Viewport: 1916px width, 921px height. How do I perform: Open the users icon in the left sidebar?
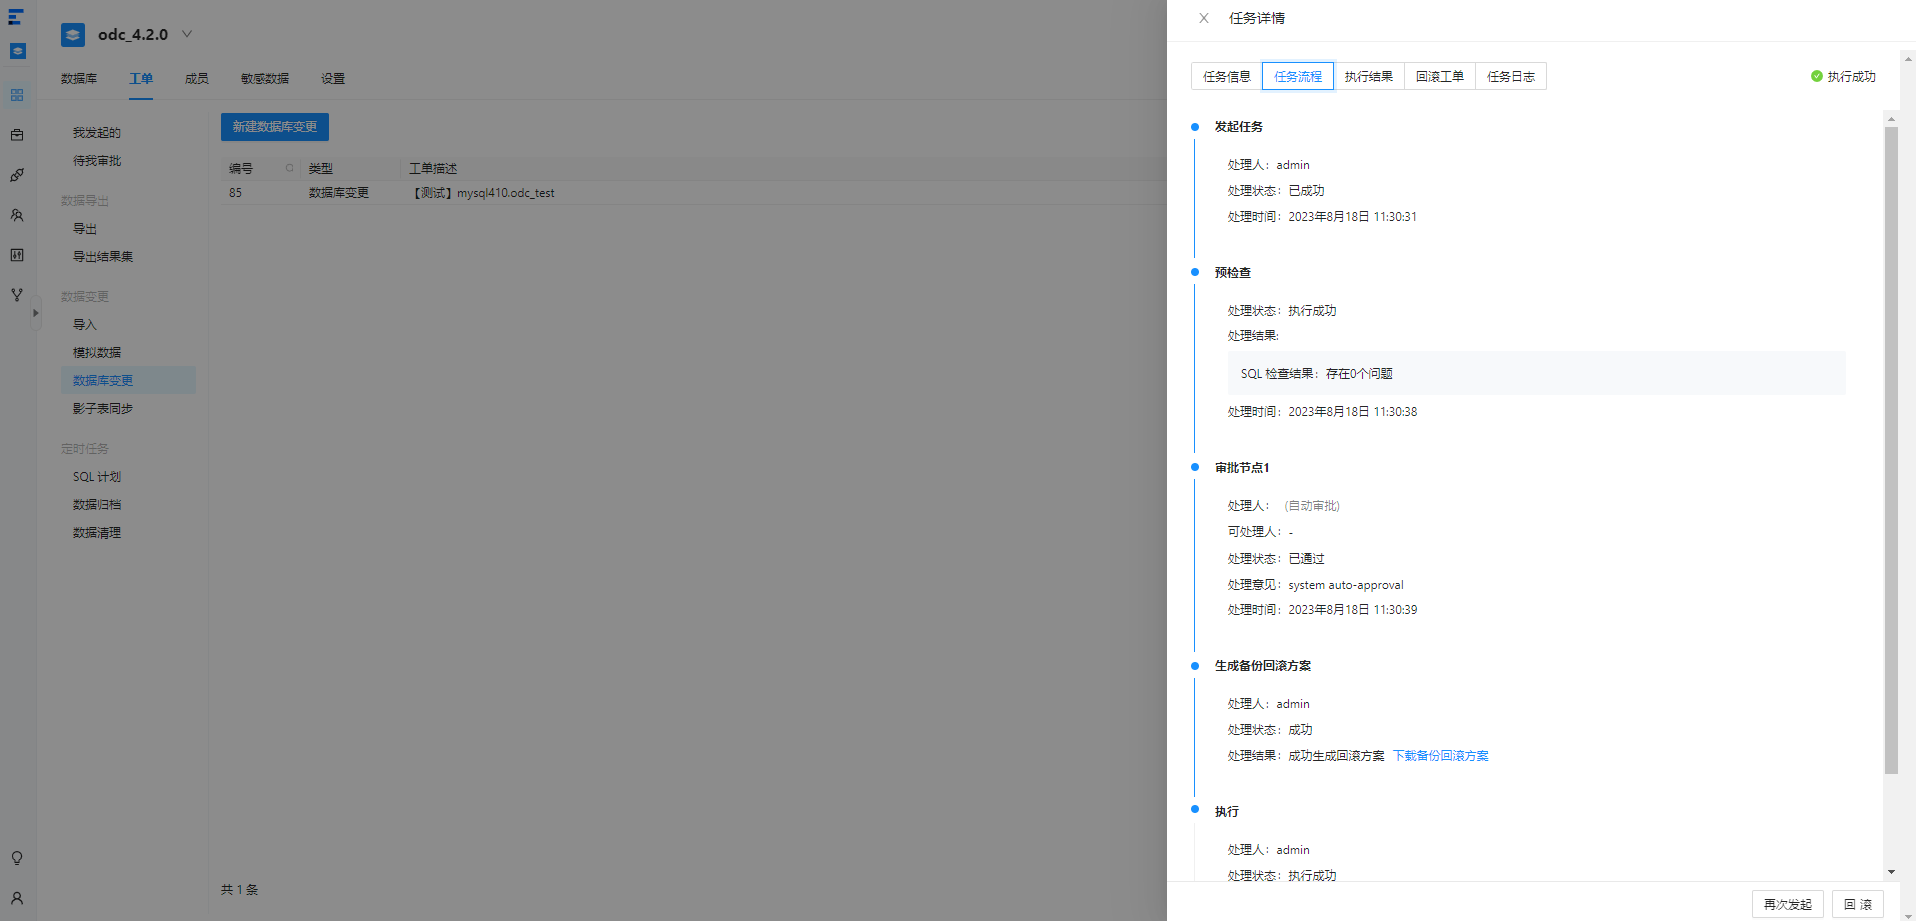17,215
